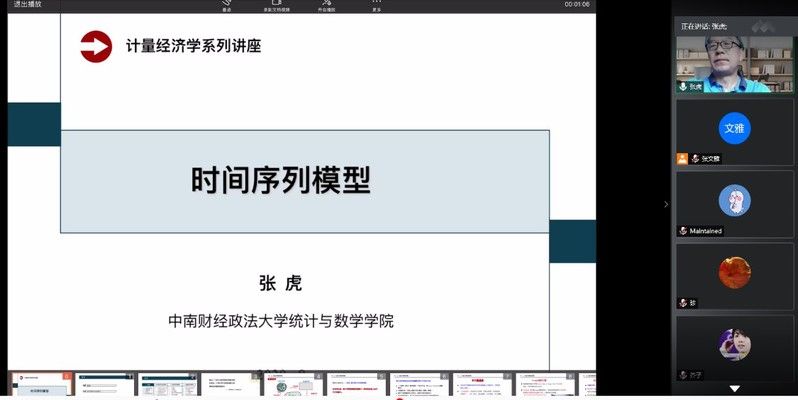Open the seventh slide thumbnail in the filmstrip

(420, 384)
